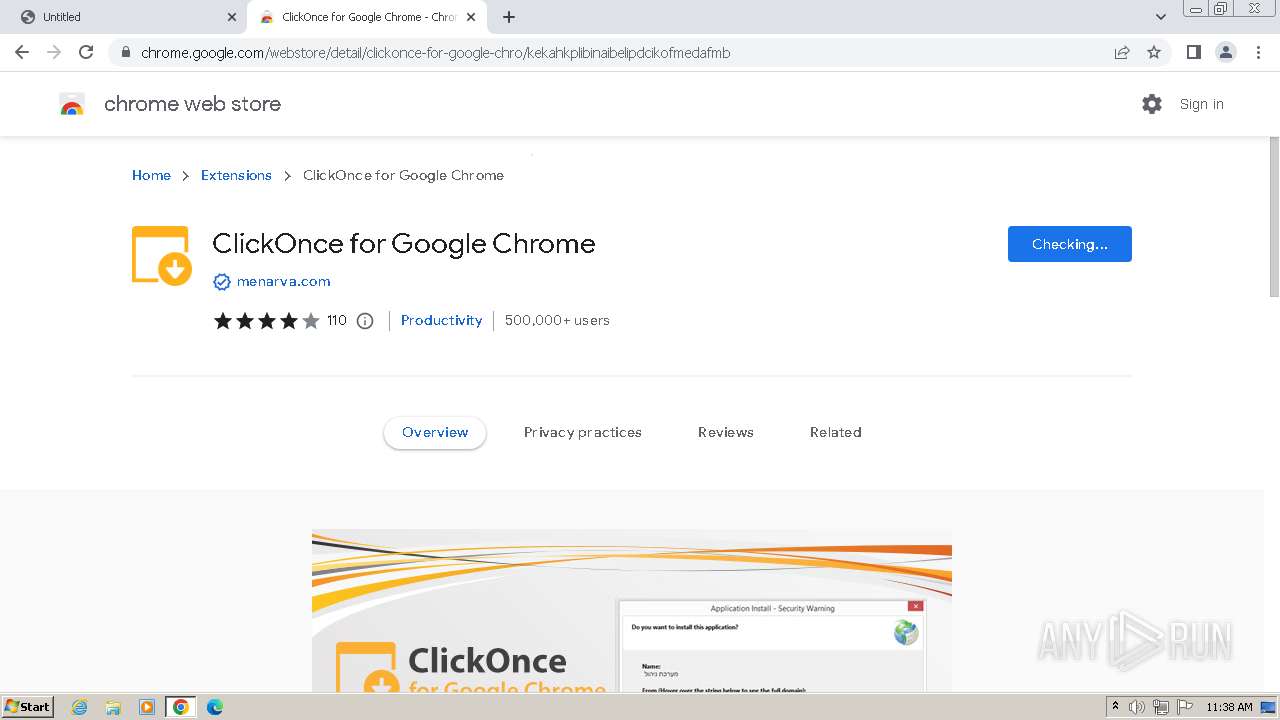Click the chrome web store title
Screen dimensions: 1280x720
tap(192, 104)
